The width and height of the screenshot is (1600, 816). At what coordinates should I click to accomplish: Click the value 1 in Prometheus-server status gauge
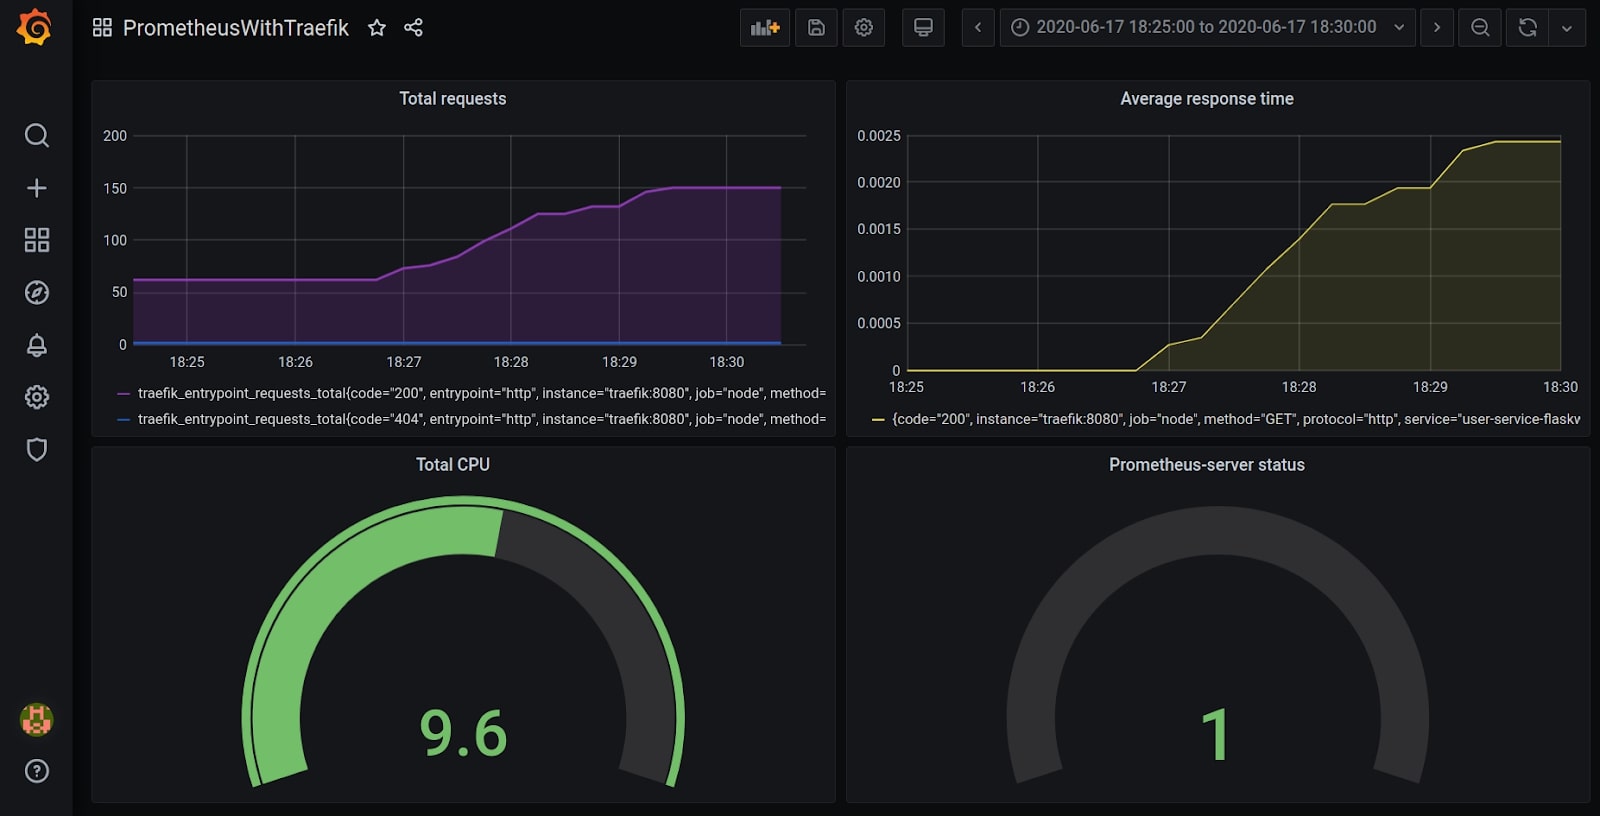tap(1215, 735)
